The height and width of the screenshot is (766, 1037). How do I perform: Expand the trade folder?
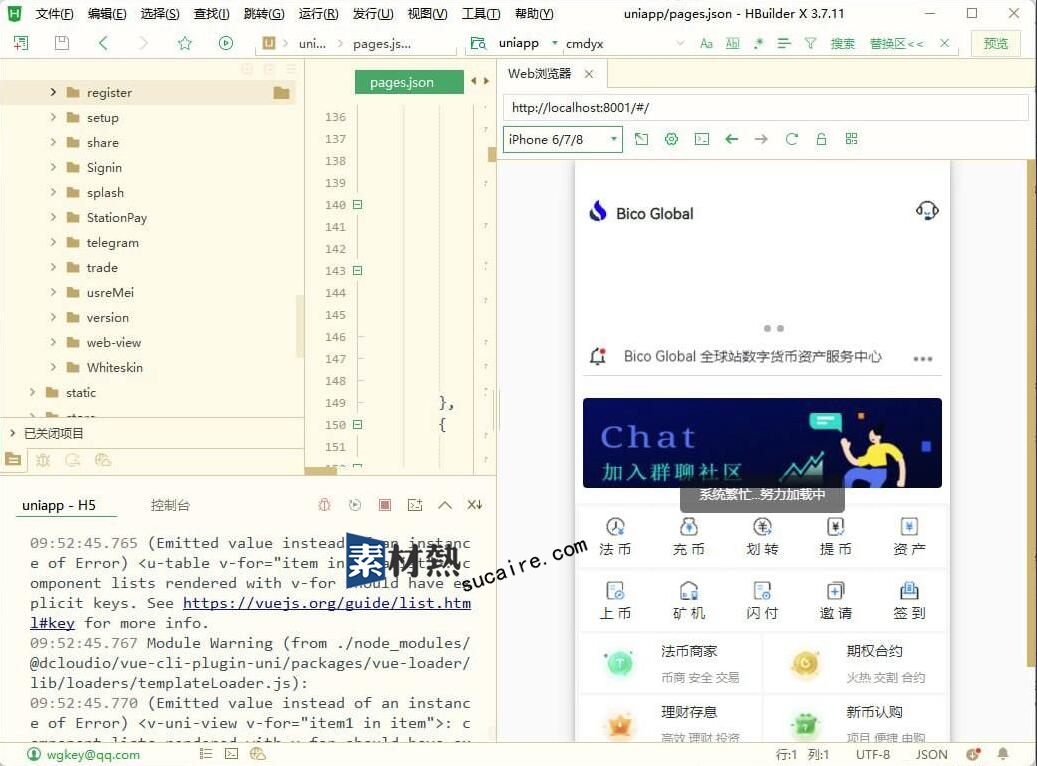pyautogui.click(x=53, y=267)
